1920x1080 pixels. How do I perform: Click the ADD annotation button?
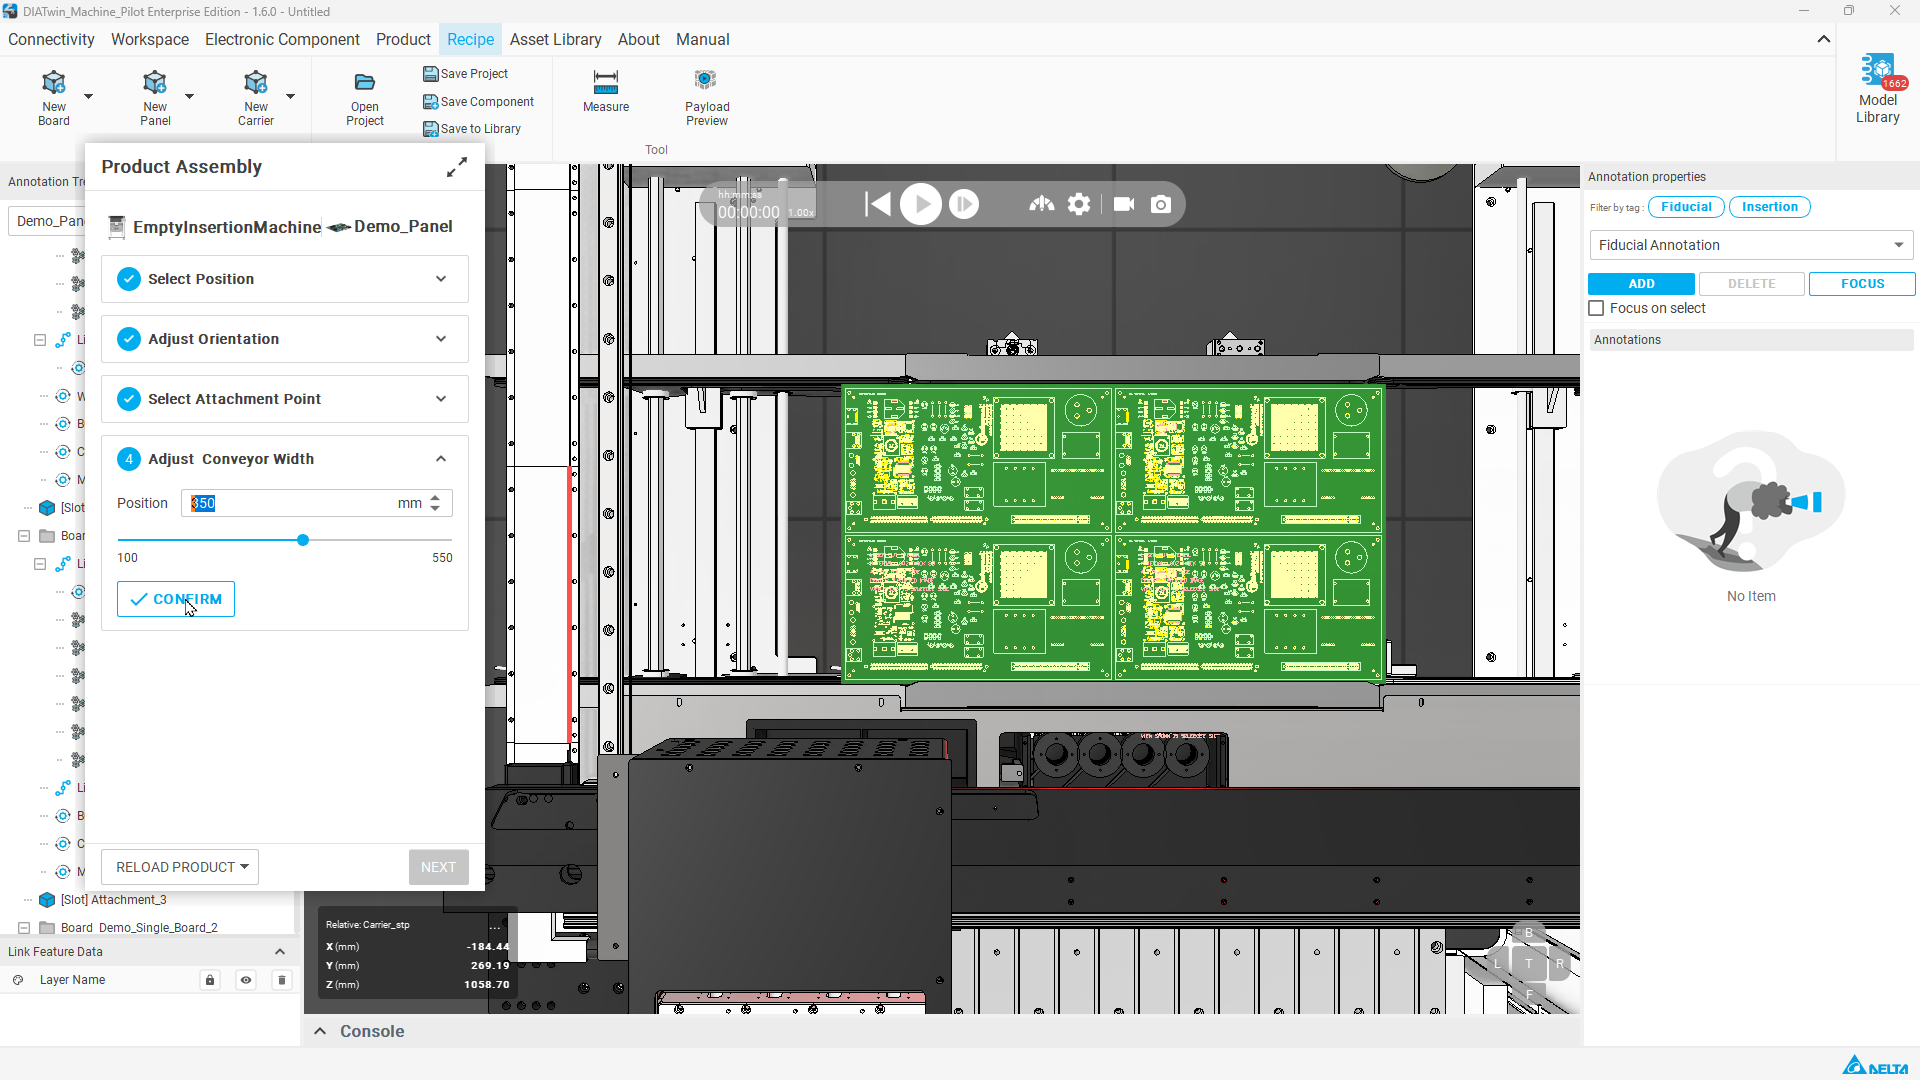coord(1641,284)
